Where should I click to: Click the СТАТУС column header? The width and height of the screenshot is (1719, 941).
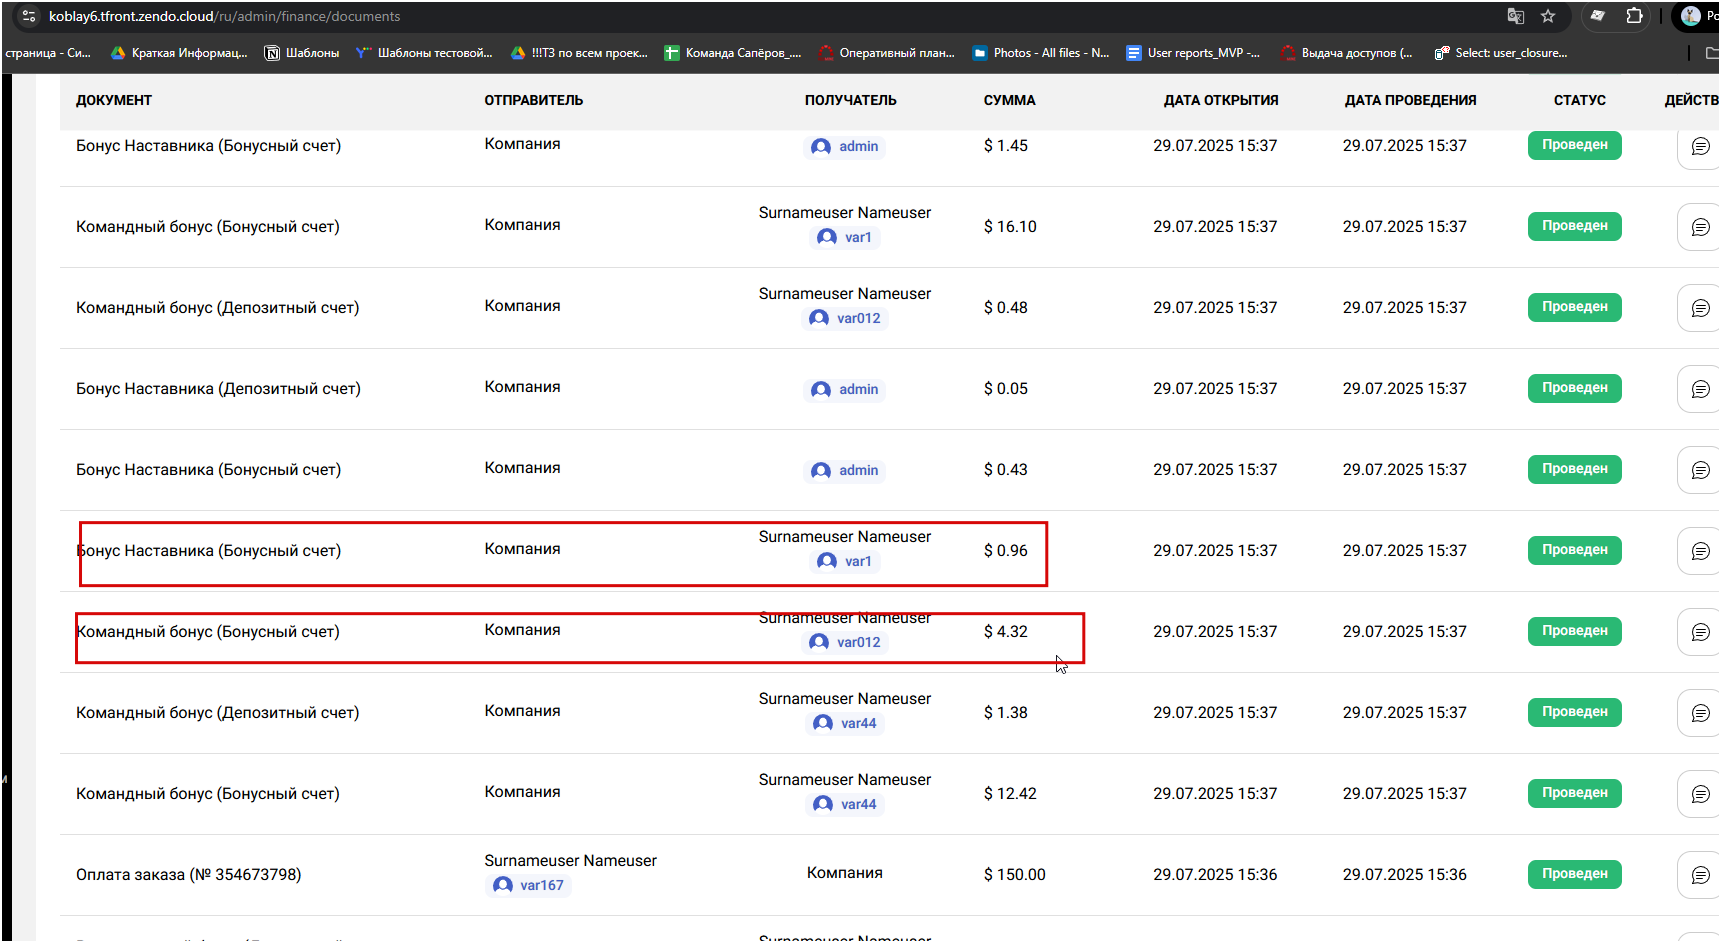coord(1580,100)
